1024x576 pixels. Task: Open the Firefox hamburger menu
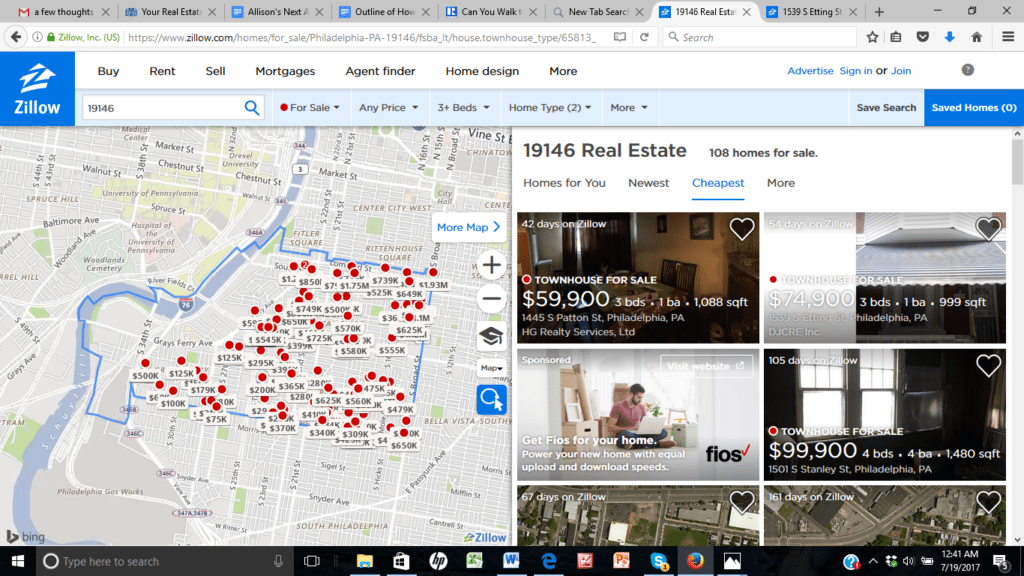(1008, 37)
